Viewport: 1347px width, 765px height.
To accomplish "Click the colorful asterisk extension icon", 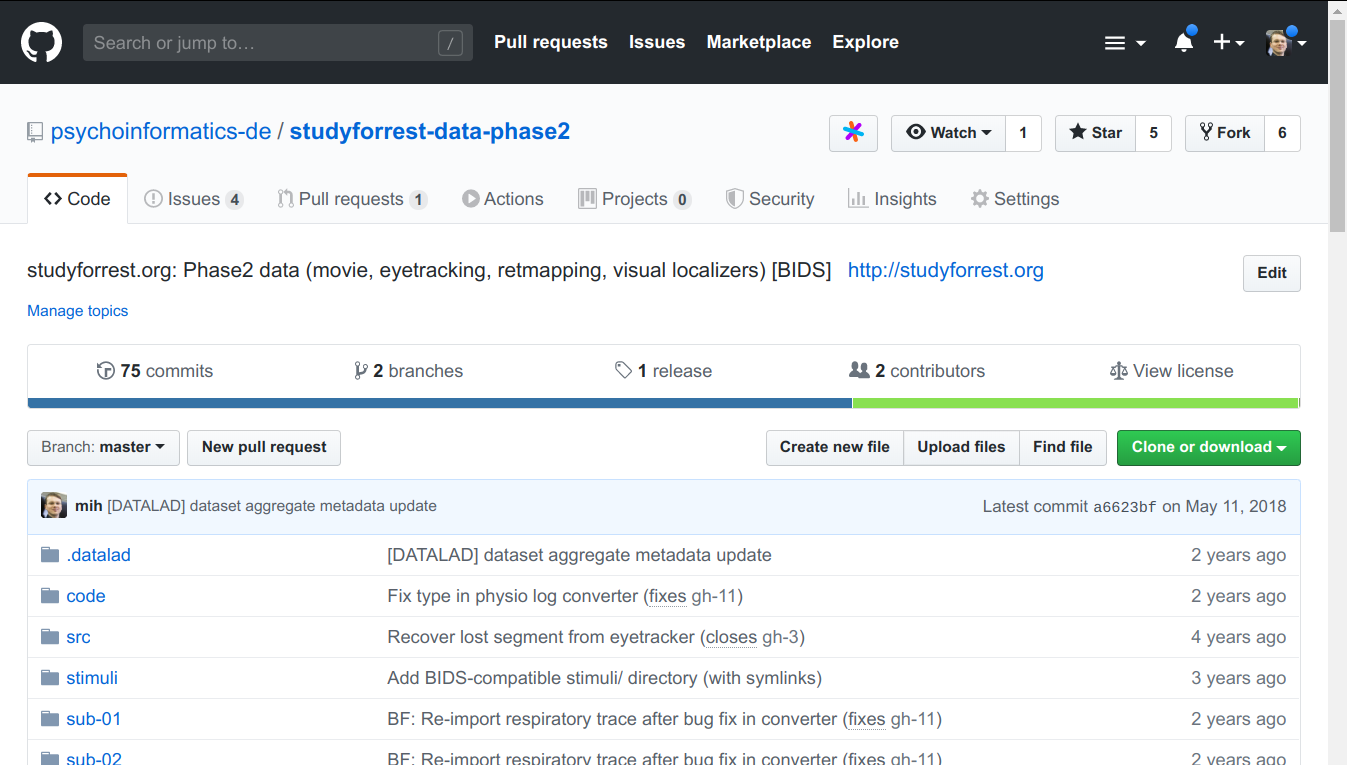I will pyautogui.click(x=853, y=133).
